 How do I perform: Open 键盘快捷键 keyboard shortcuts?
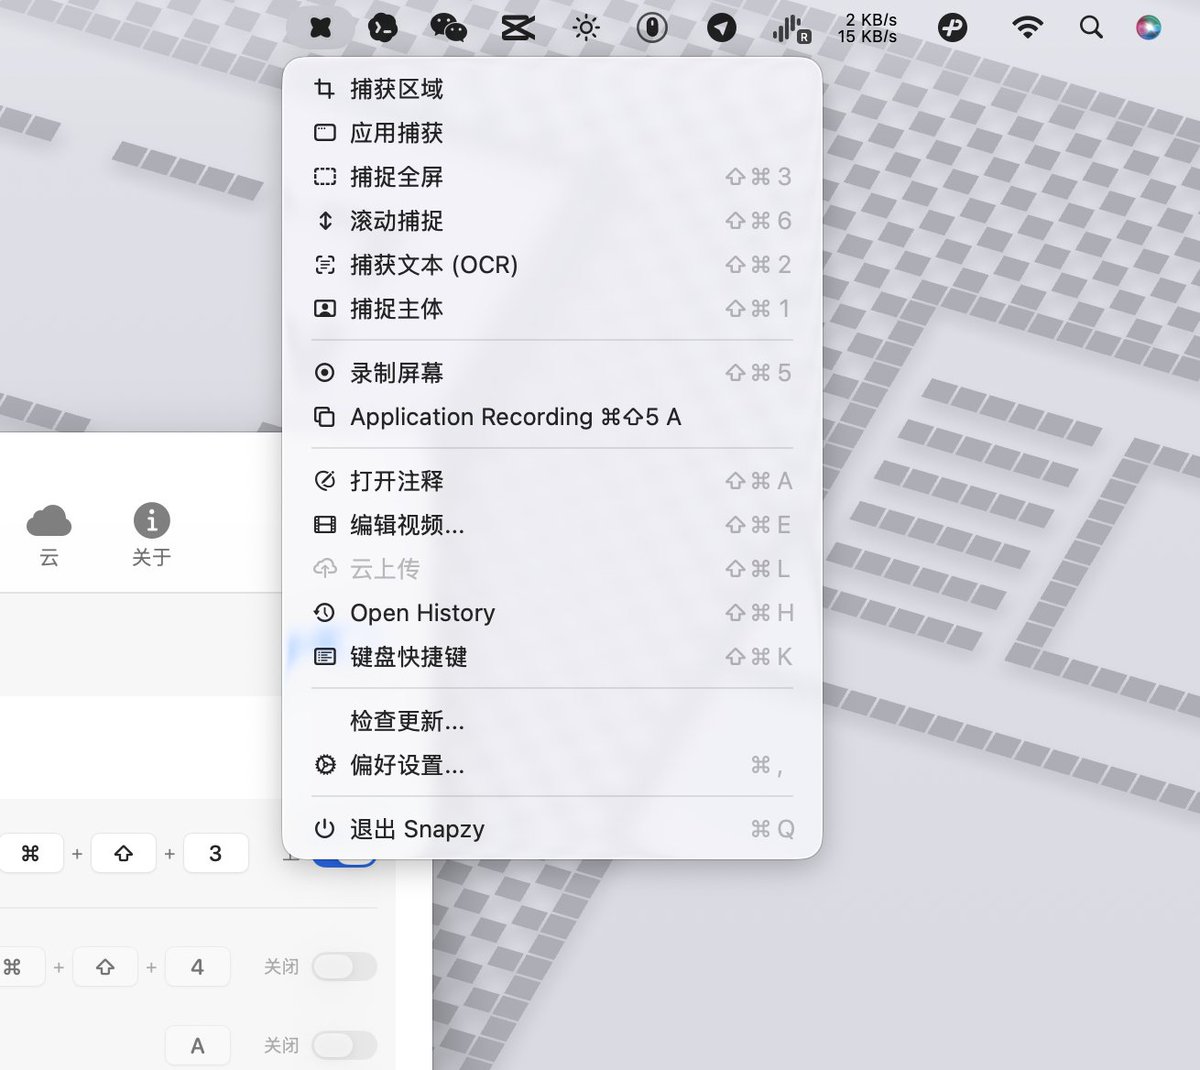coord(552,657)
